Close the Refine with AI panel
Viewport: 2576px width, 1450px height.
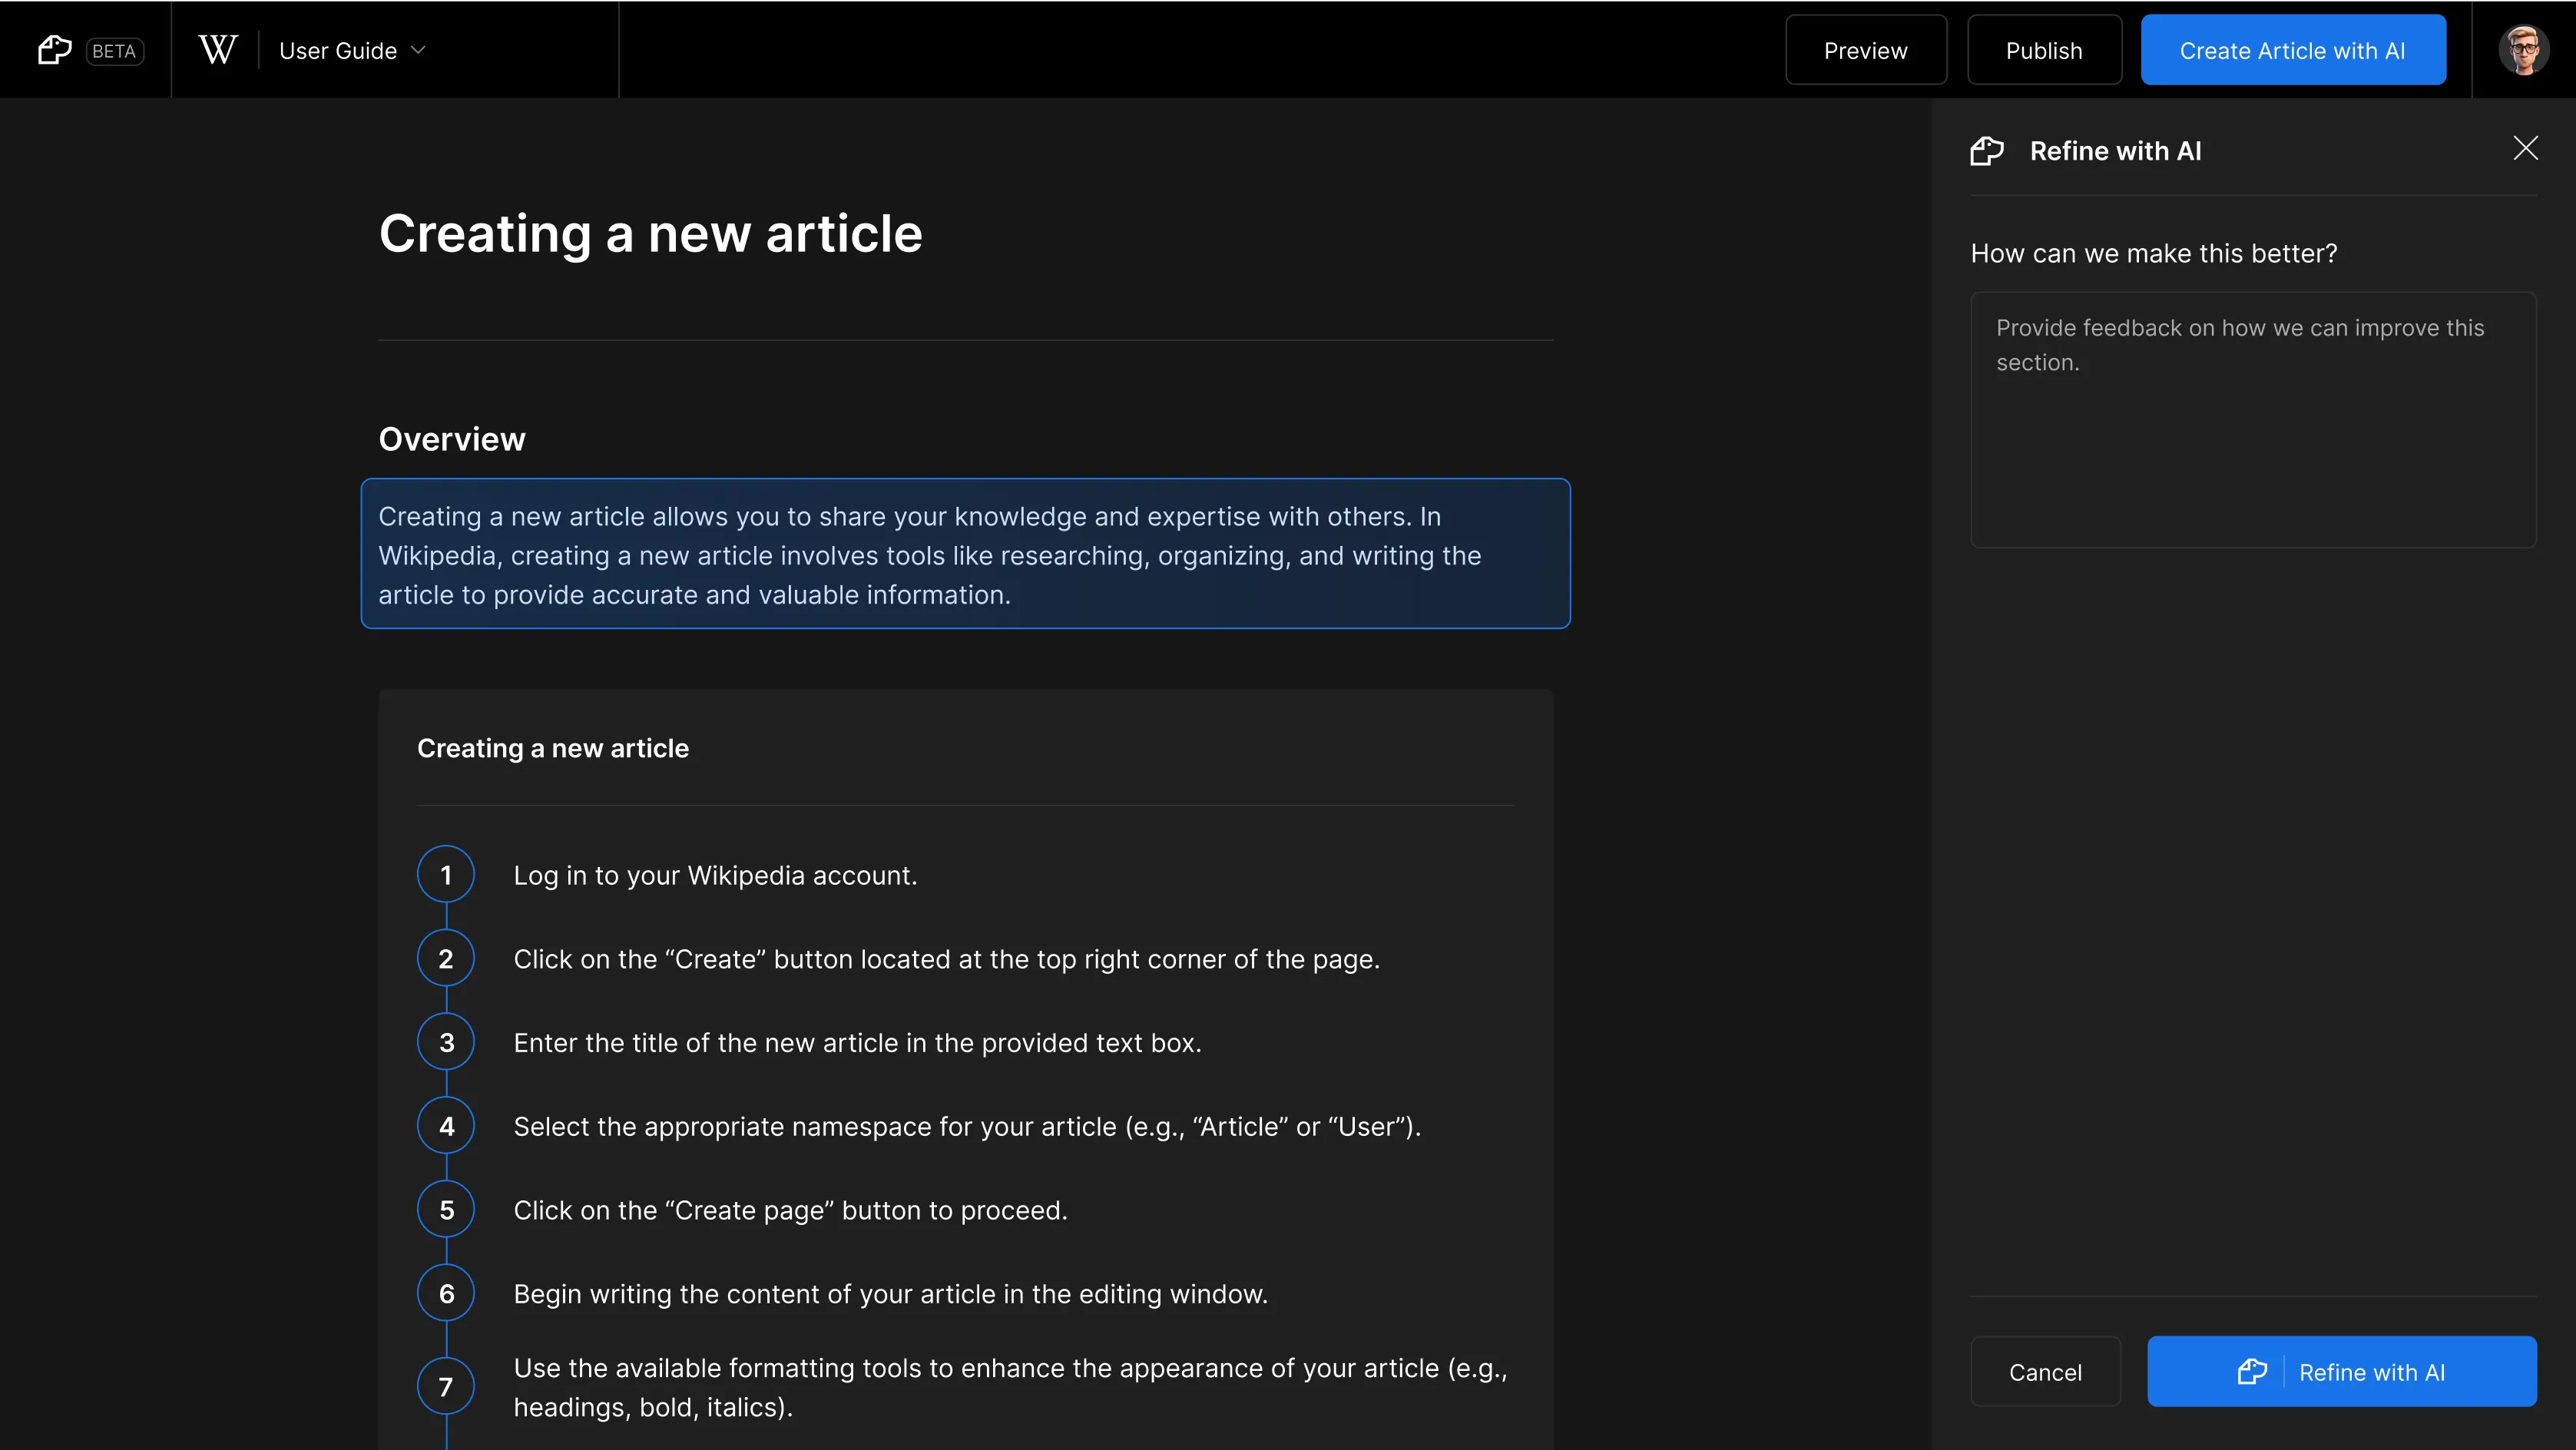pyautogui.click(x=2526, y=148)
